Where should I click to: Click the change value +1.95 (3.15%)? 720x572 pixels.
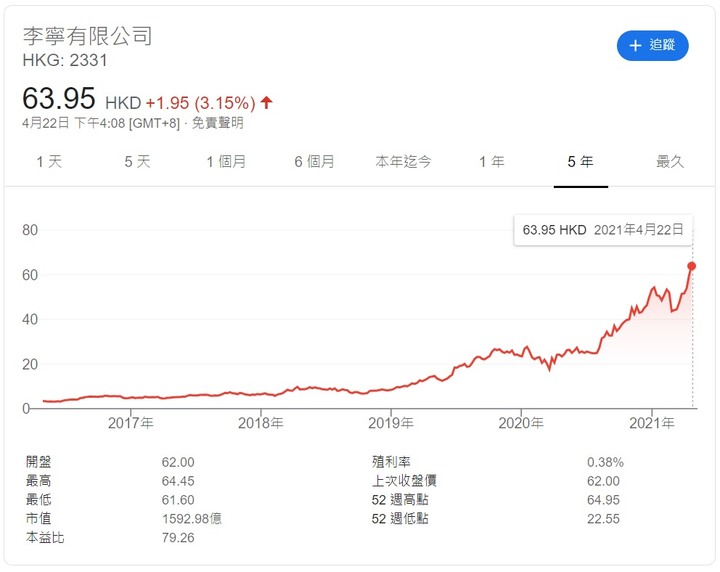200,103
